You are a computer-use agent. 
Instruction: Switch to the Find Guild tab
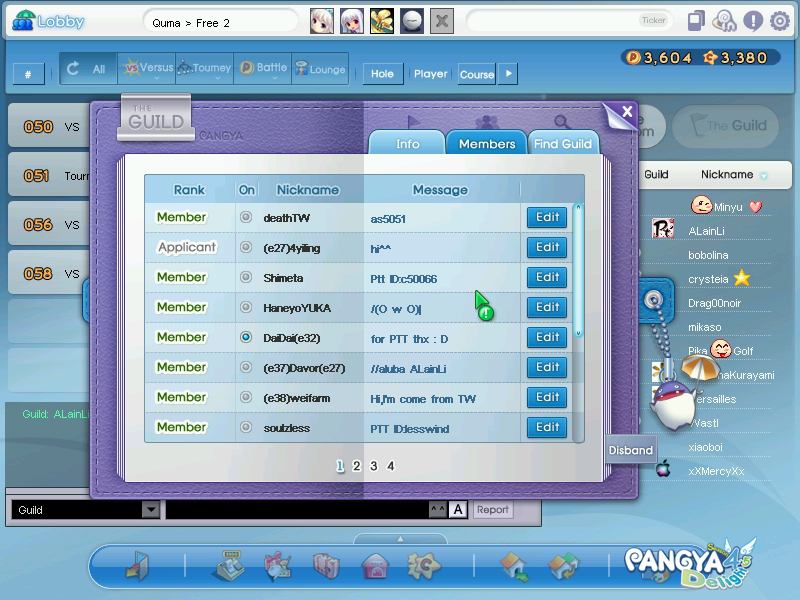563,142
